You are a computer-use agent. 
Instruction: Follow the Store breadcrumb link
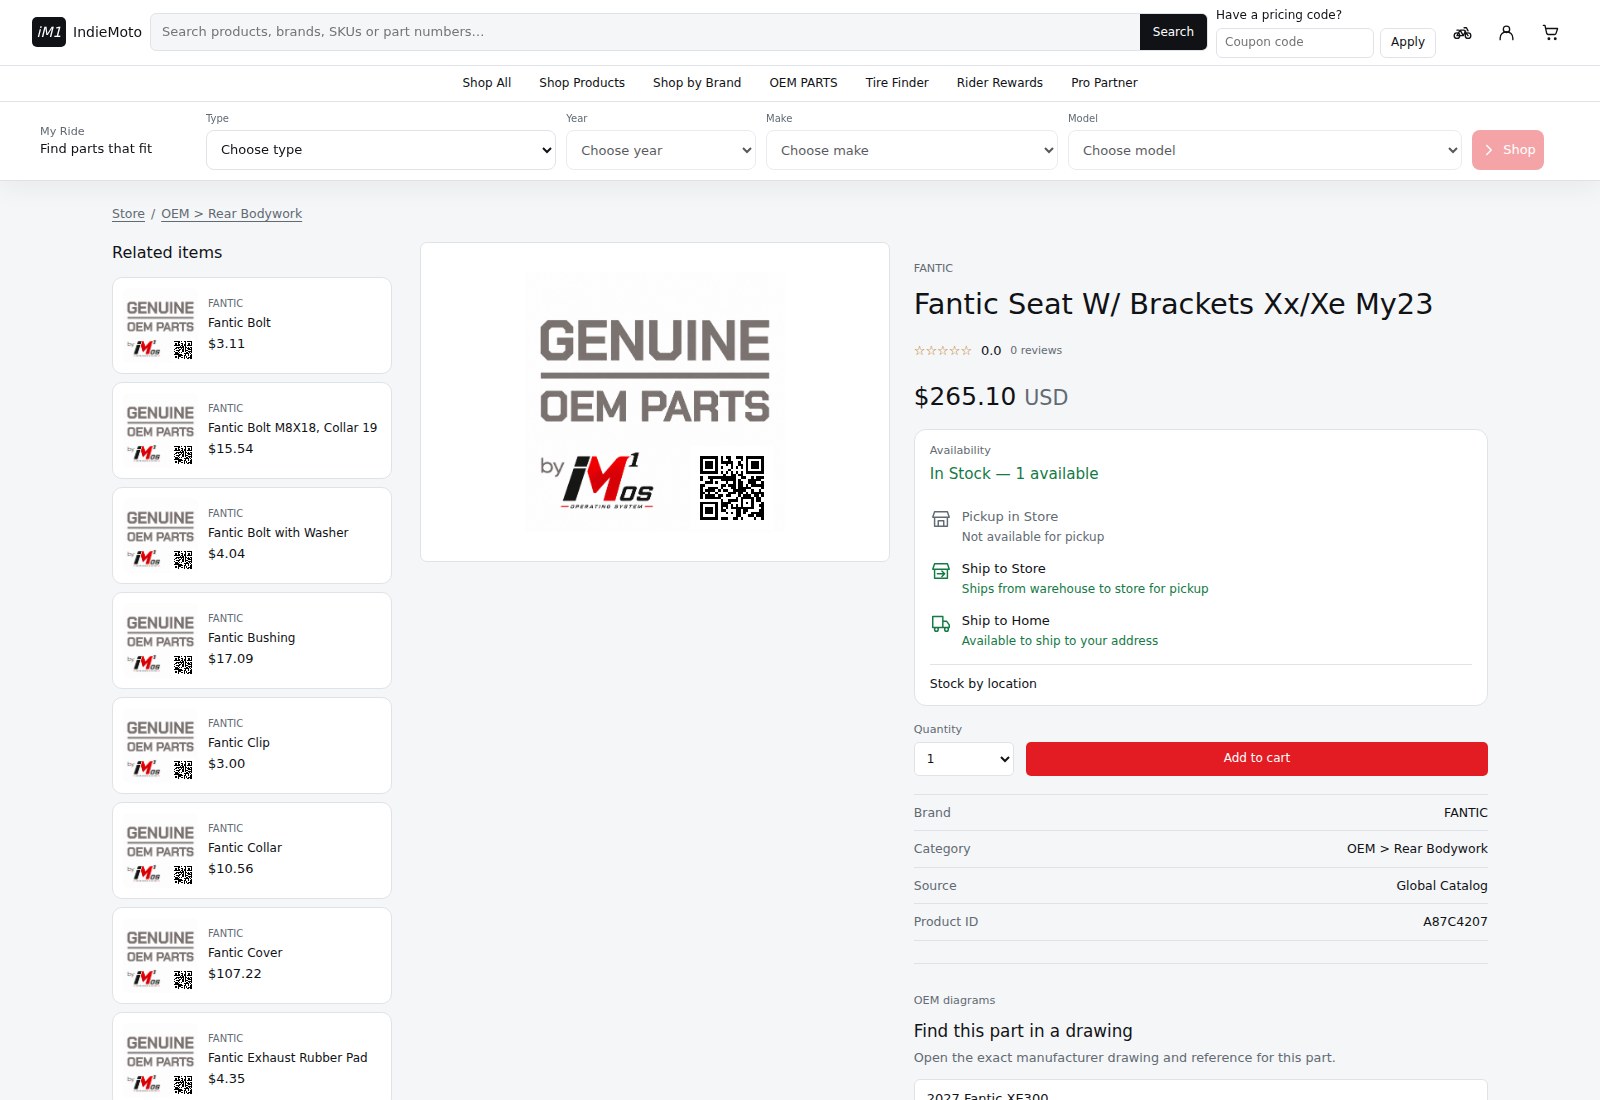tap(128, 214)
